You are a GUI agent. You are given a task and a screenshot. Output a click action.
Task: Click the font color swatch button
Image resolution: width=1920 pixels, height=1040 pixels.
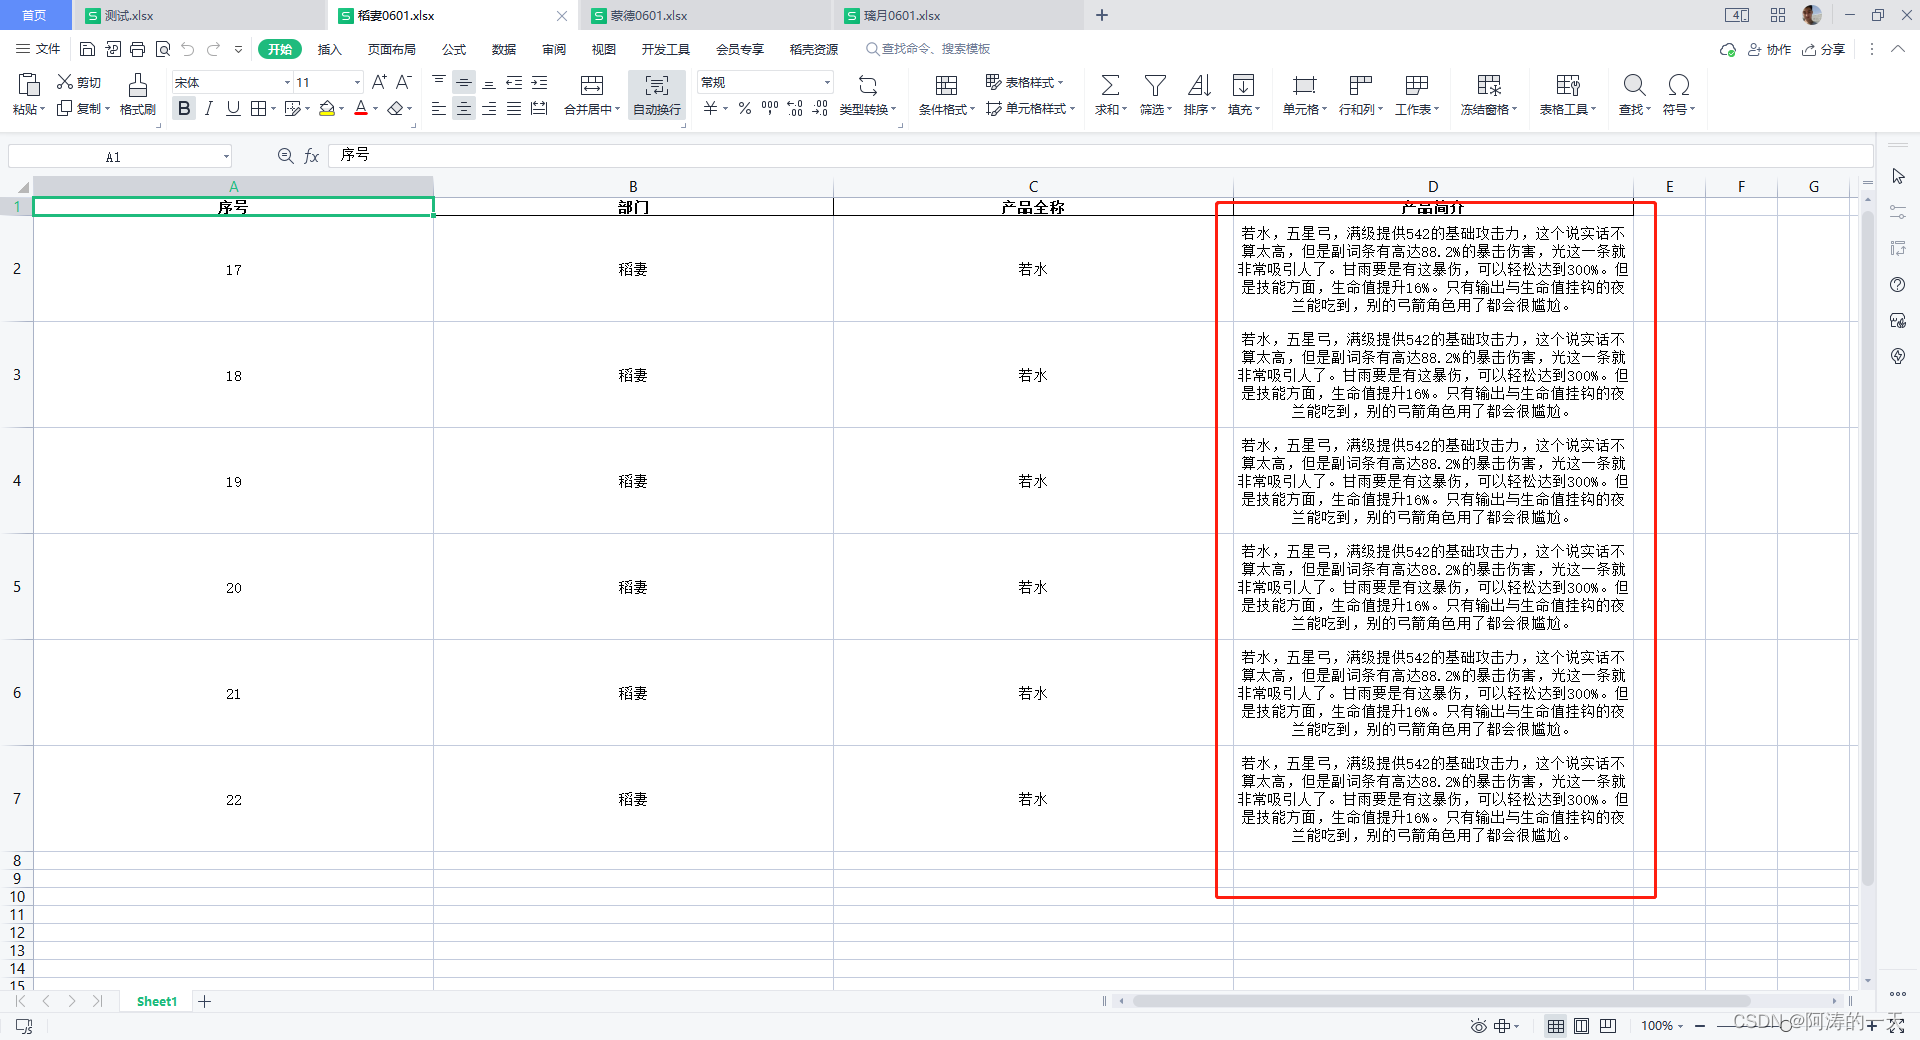coord(361,108)
